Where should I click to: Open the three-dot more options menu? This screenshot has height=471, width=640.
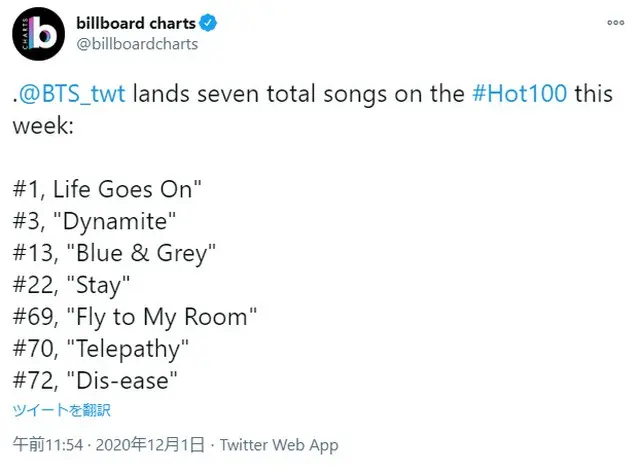click(x=616, y=22)
